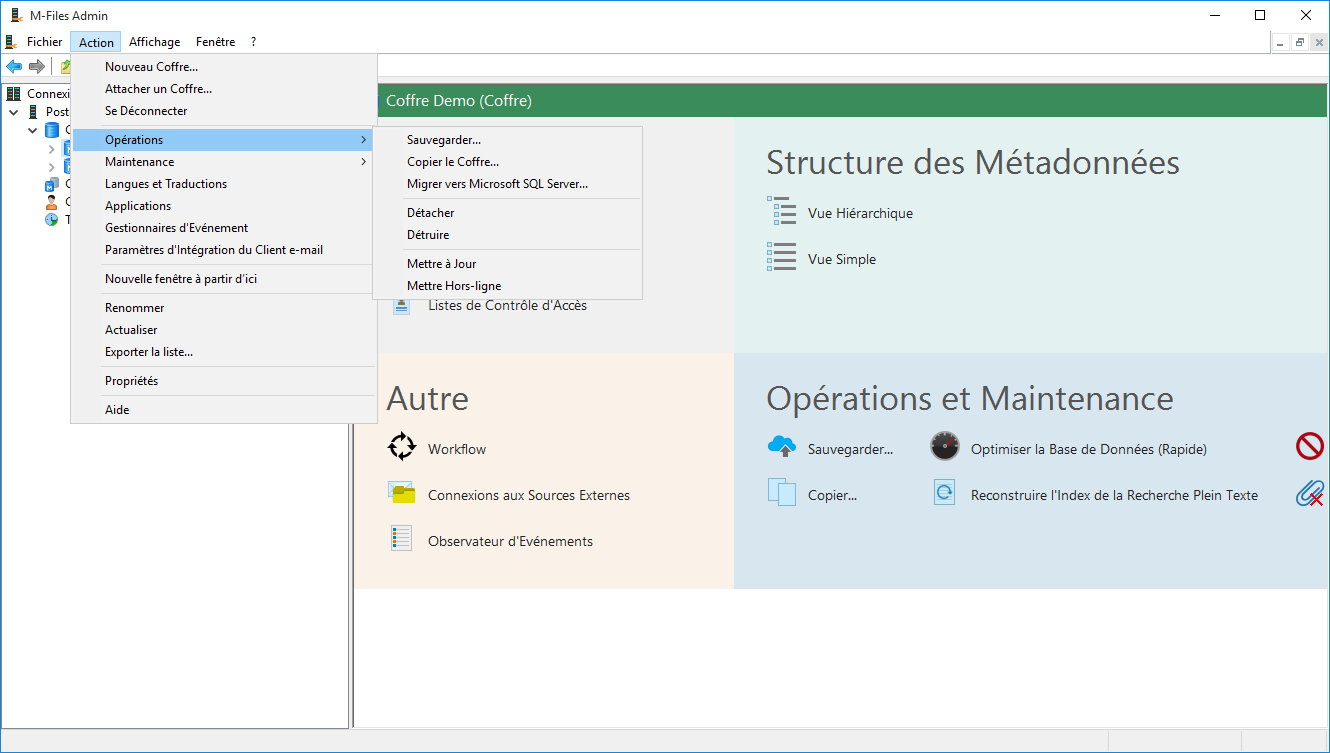Choose Propriétés in the Action menu
Image resolution: width=1330 pixels, height=753 pixels.
pos(131,381)
